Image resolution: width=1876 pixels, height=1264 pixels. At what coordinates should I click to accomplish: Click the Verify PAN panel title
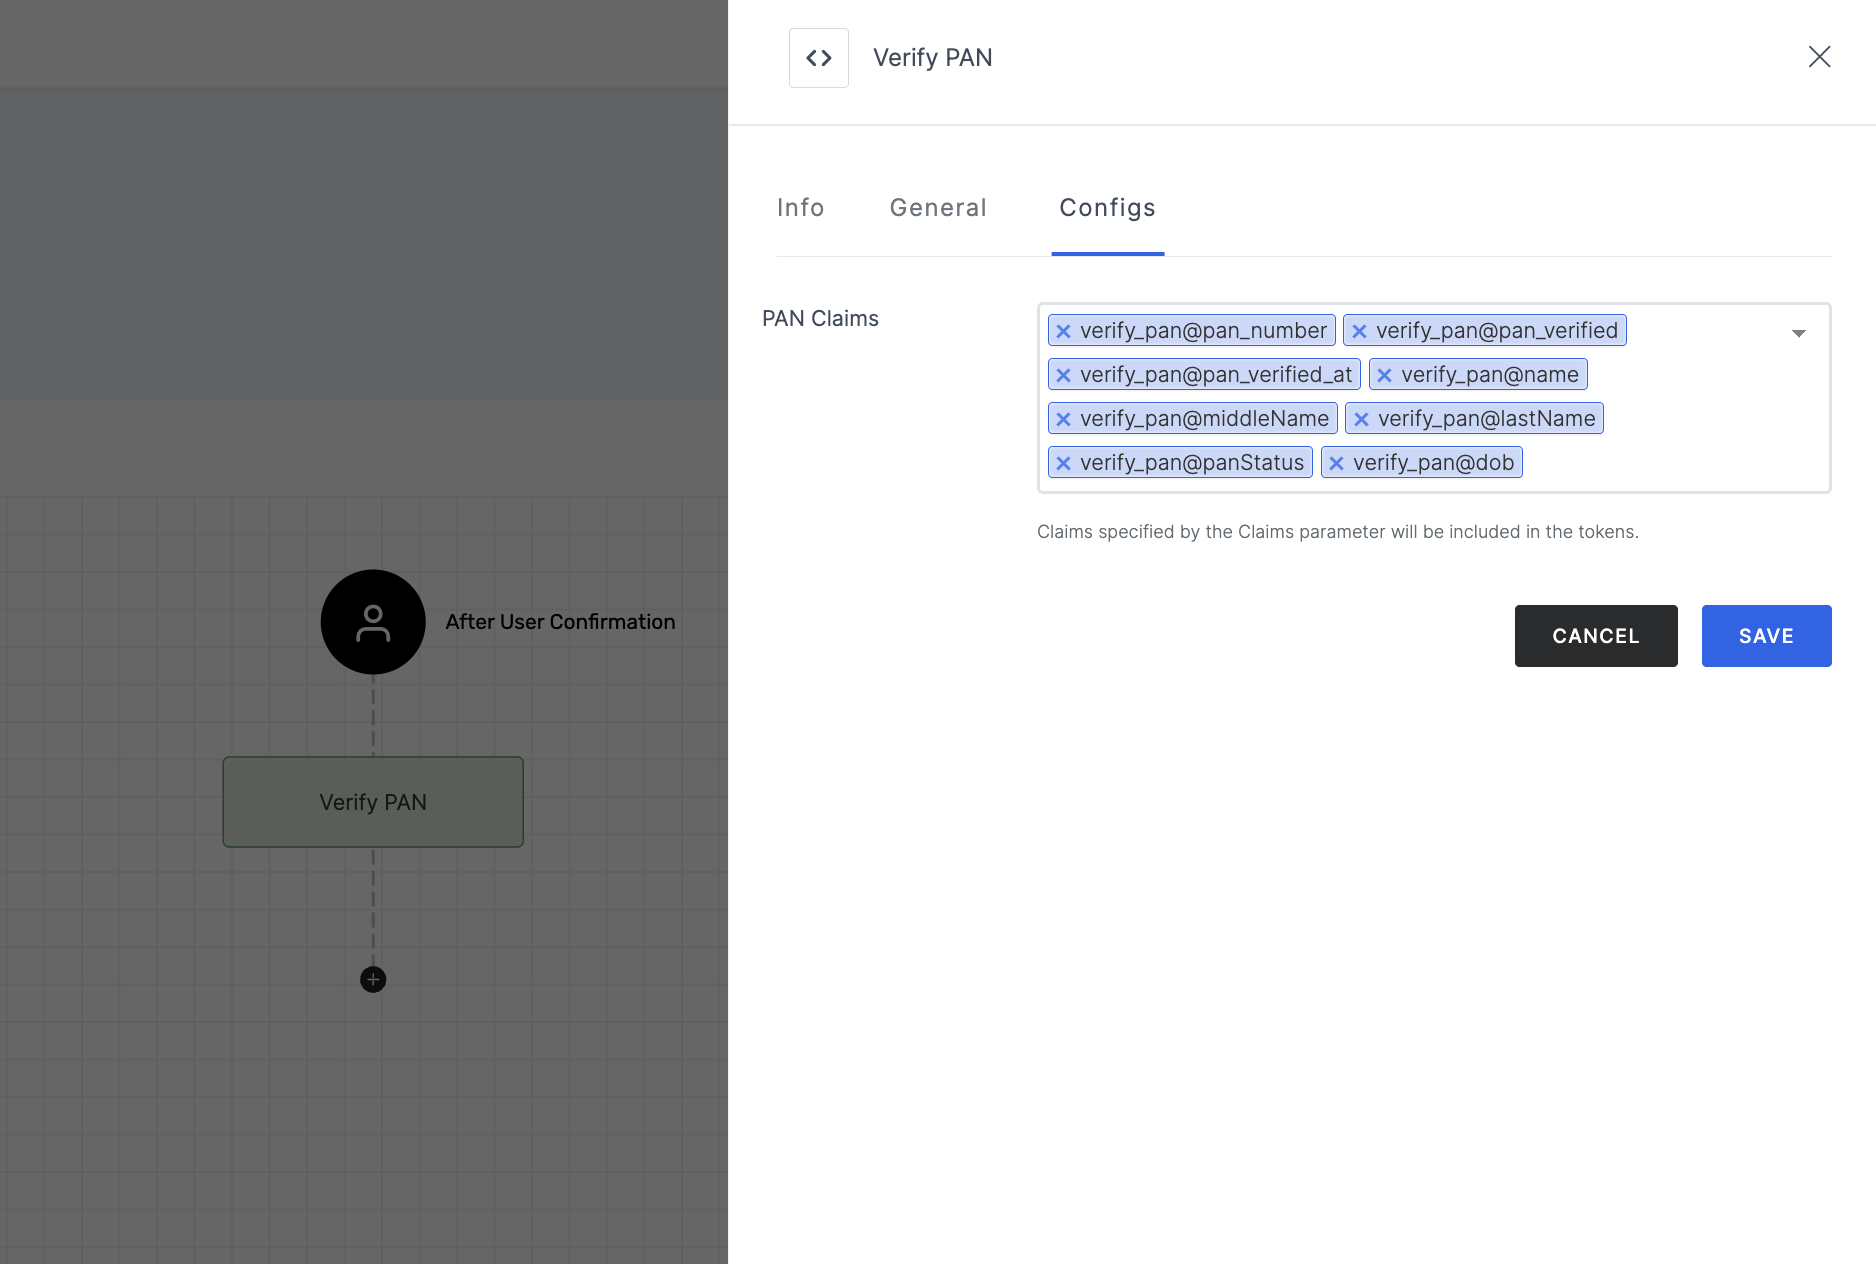(932, 58)
